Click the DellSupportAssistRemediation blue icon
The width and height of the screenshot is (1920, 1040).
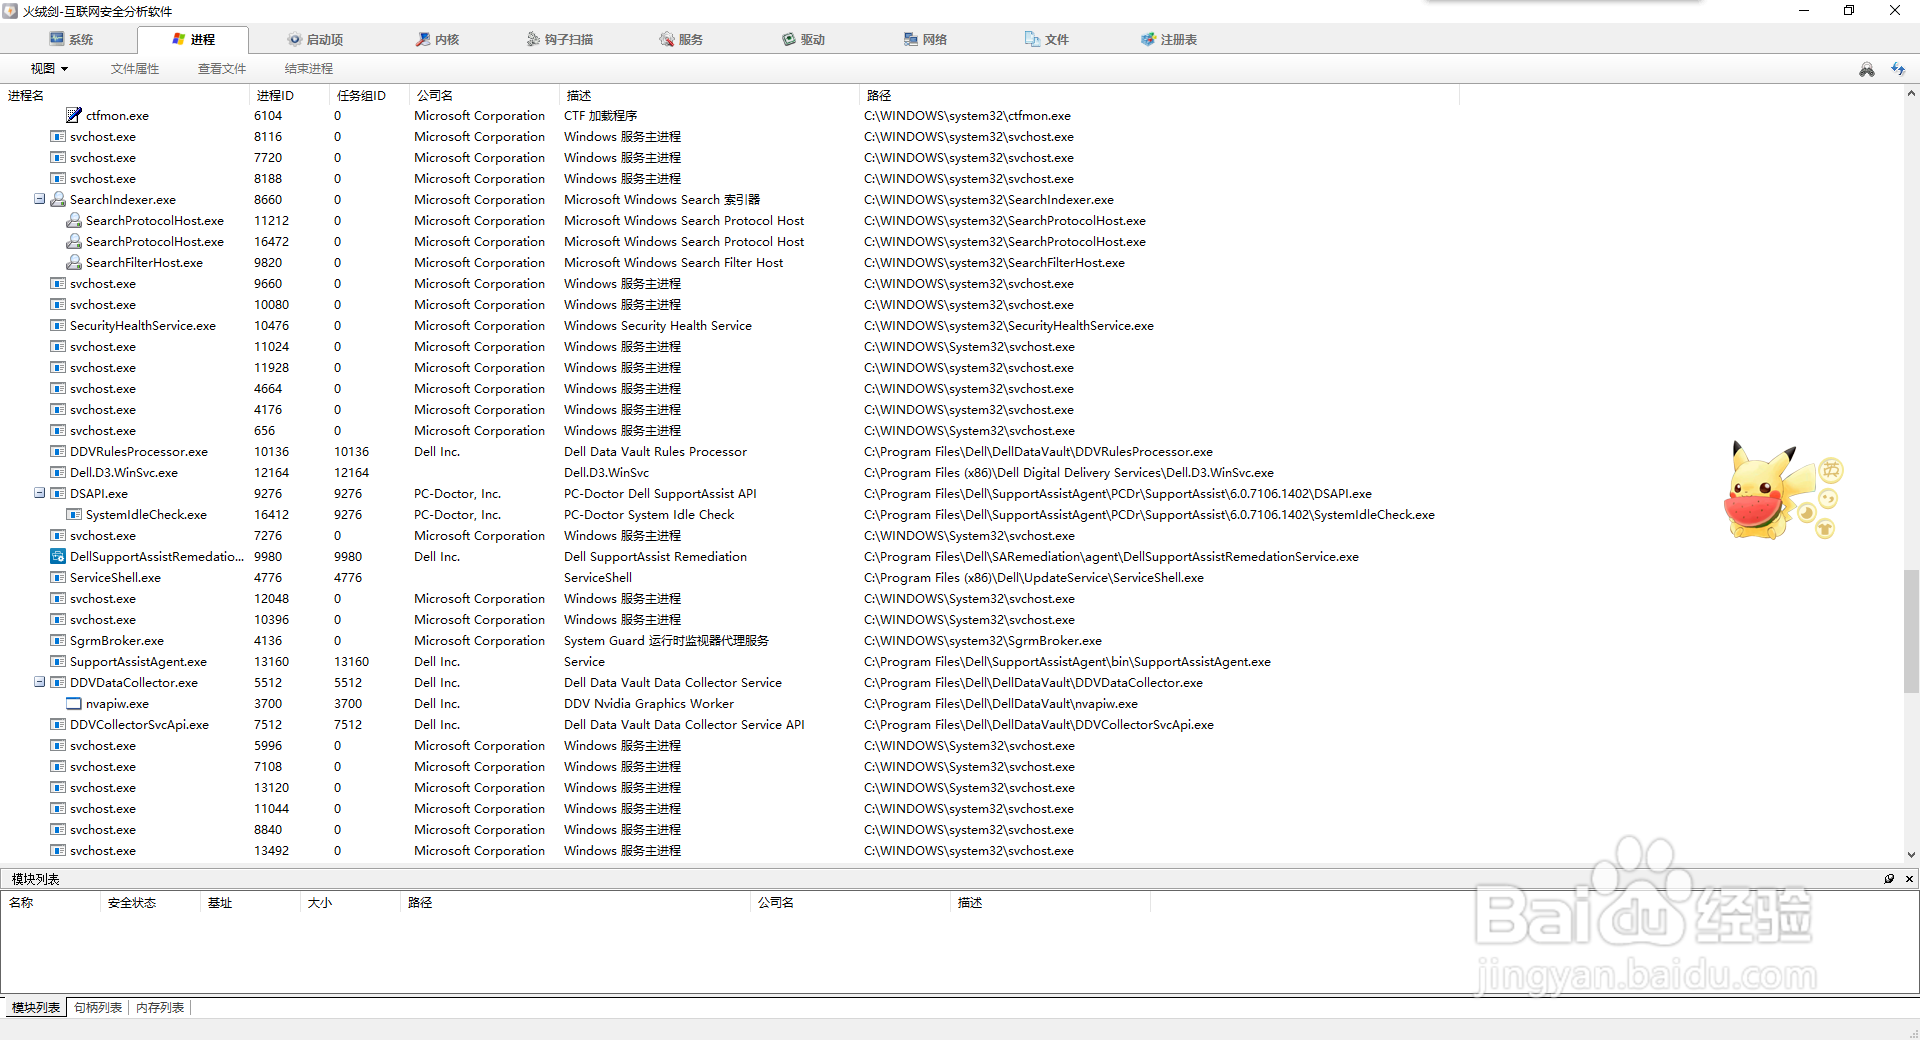pos(58,556)
